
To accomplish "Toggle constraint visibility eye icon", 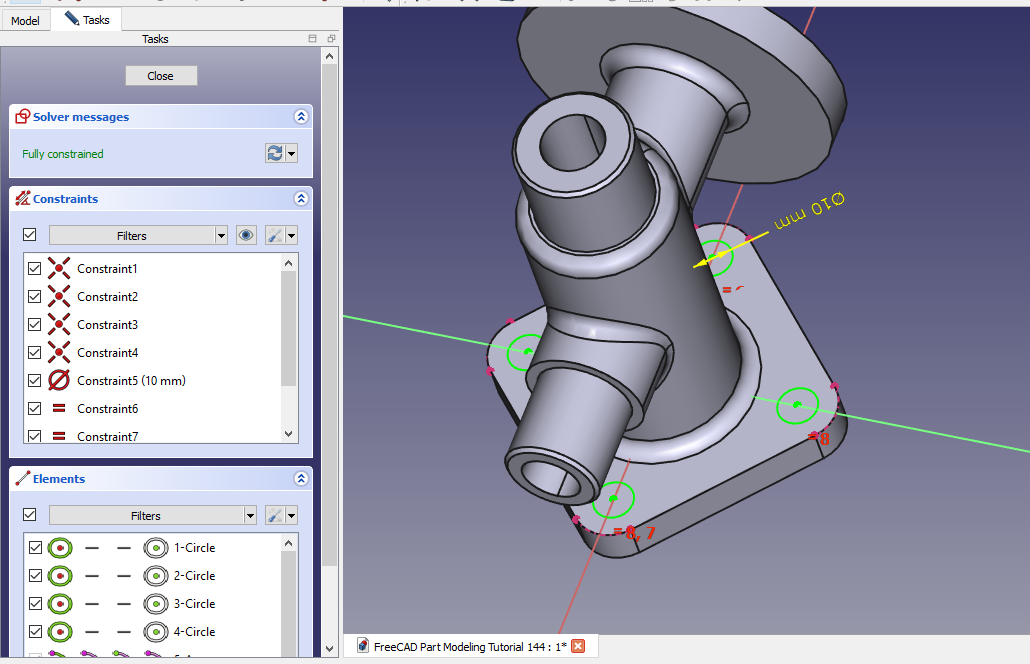I will pos(246,235).
